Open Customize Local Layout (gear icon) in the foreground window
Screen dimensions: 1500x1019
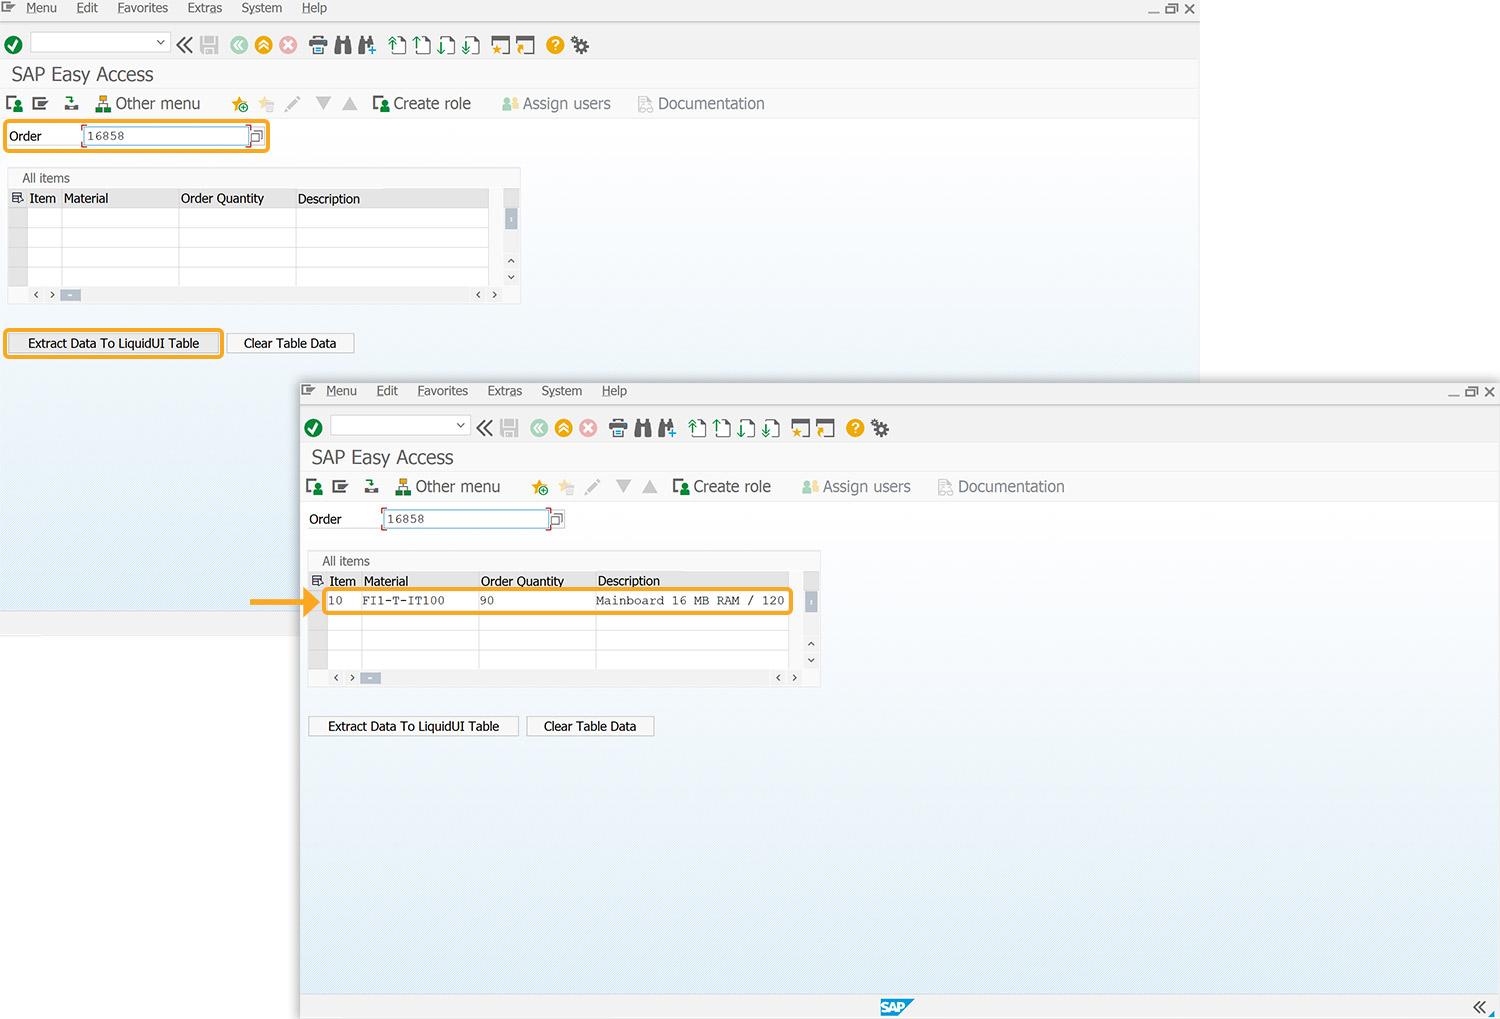coord(880,428)
